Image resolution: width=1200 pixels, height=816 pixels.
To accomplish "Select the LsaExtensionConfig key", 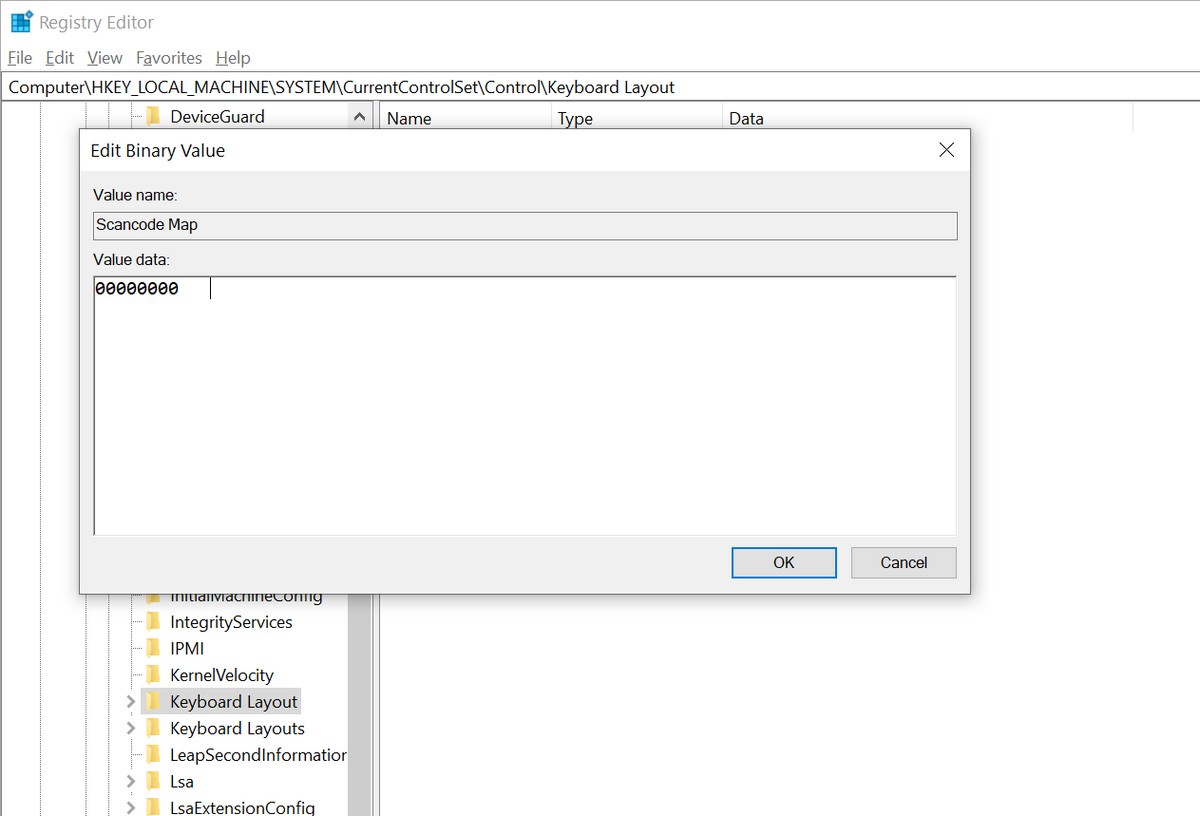I will [243, 807].
